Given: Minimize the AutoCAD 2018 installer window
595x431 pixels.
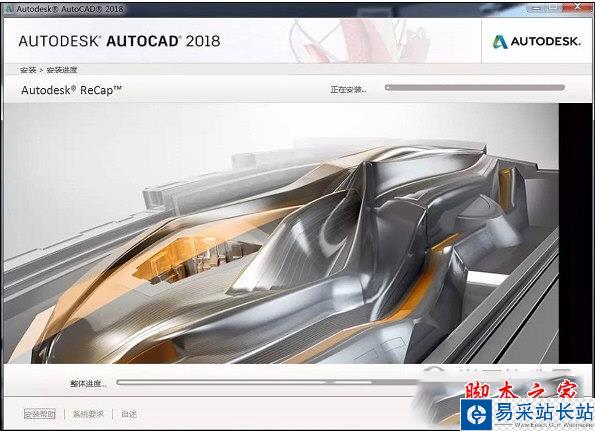Looking at the screenshot, I should pyautogui.click(x=536, y=7).
